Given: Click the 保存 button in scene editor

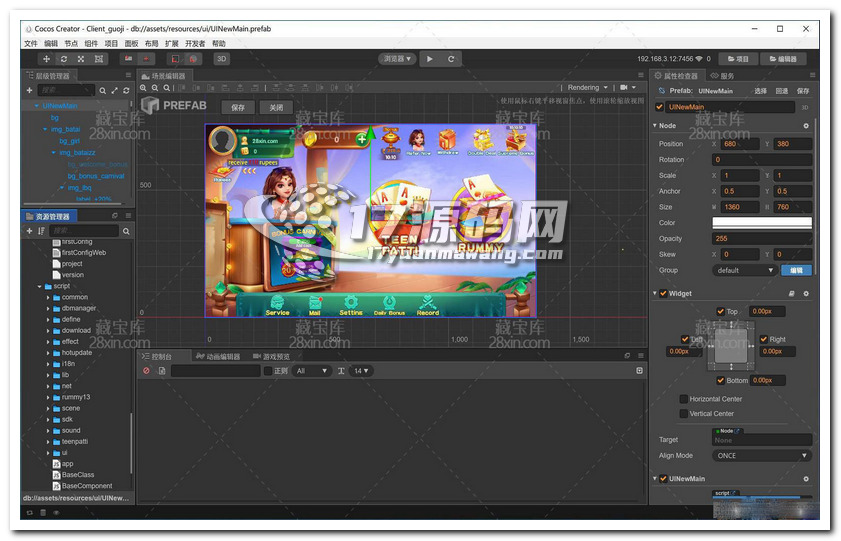Looking at the screenshot, I should (x=238, y=107).
